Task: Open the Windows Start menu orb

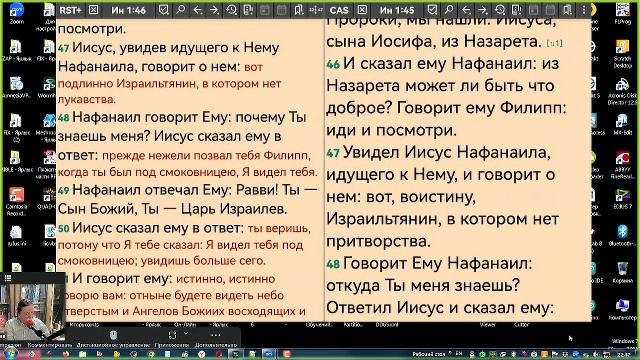Action: 11,353
